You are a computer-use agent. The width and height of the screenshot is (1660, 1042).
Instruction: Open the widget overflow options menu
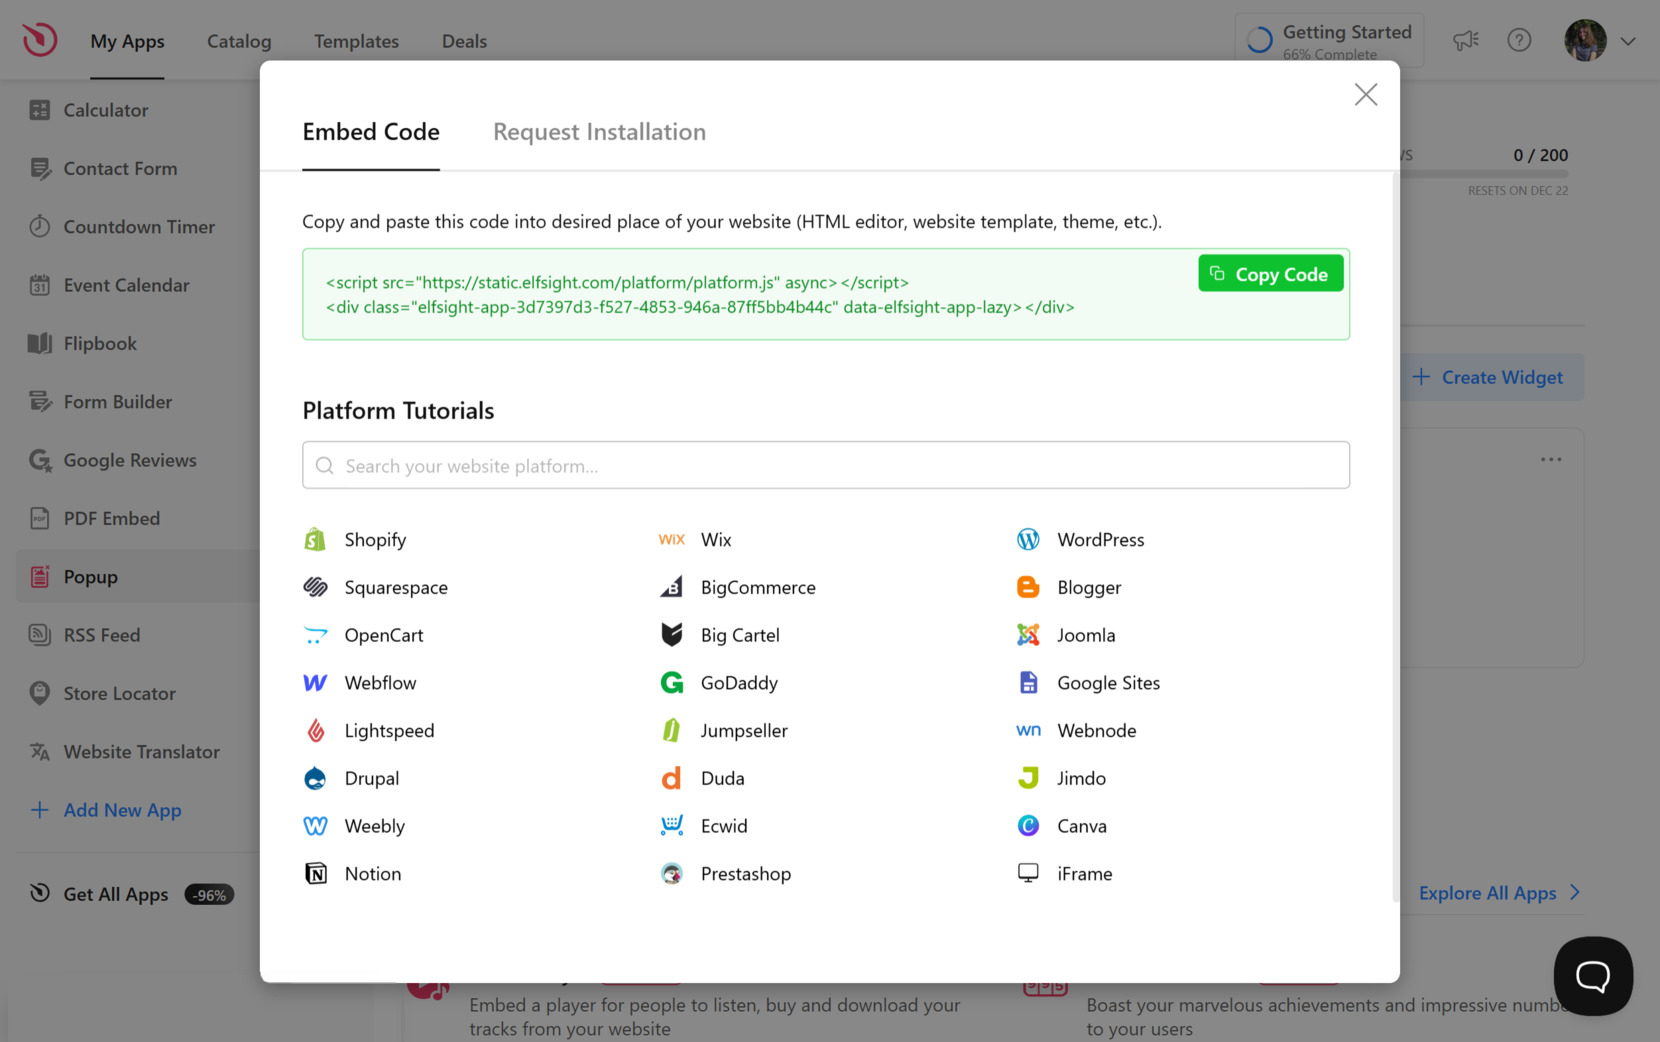coord(1551,458)
